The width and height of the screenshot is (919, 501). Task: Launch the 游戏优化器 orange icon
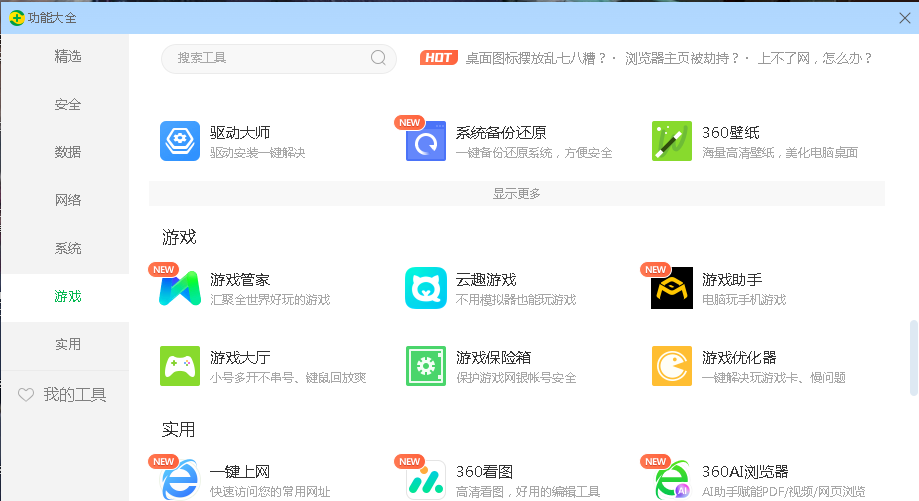[x=672, y=366]
